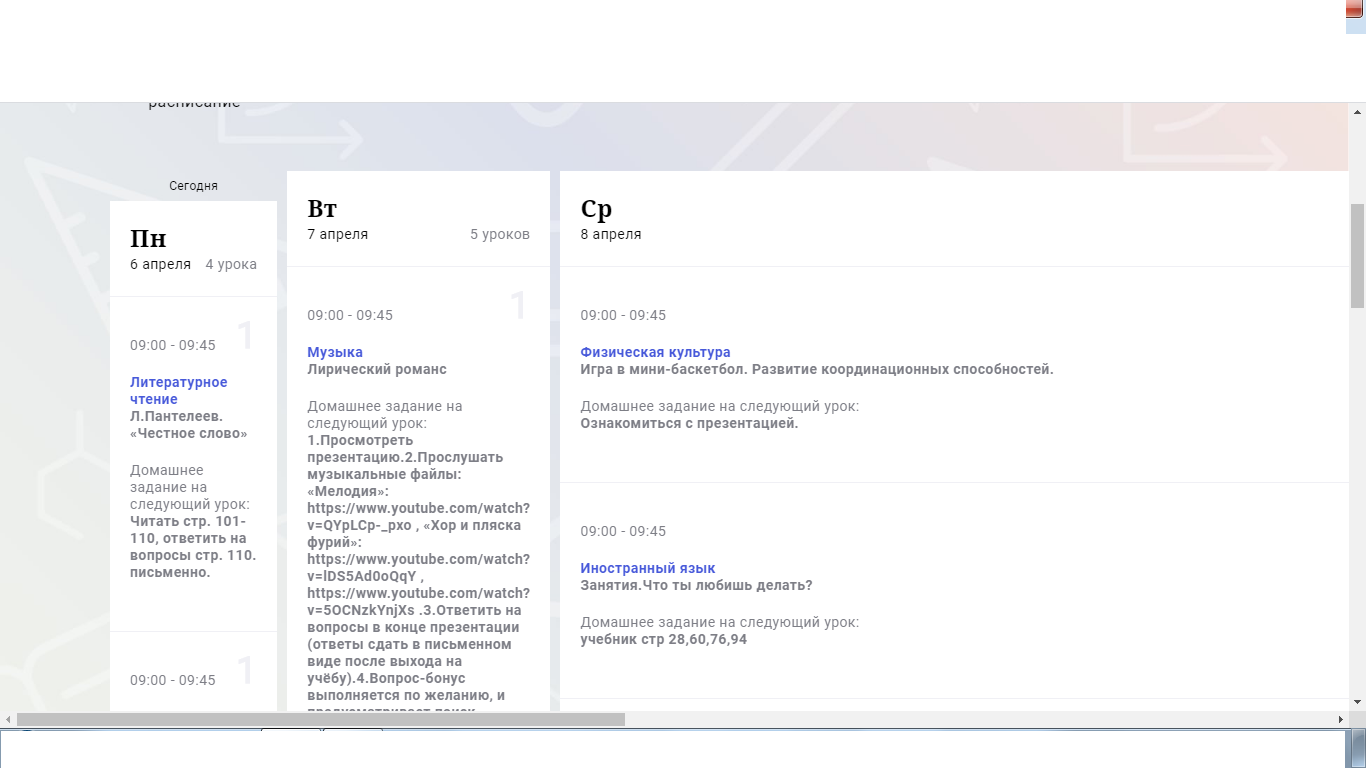
Task: Click the 09:00 - 09:45 time above Физическая культура
Action: pyautogui.click(x=623, y=315)
